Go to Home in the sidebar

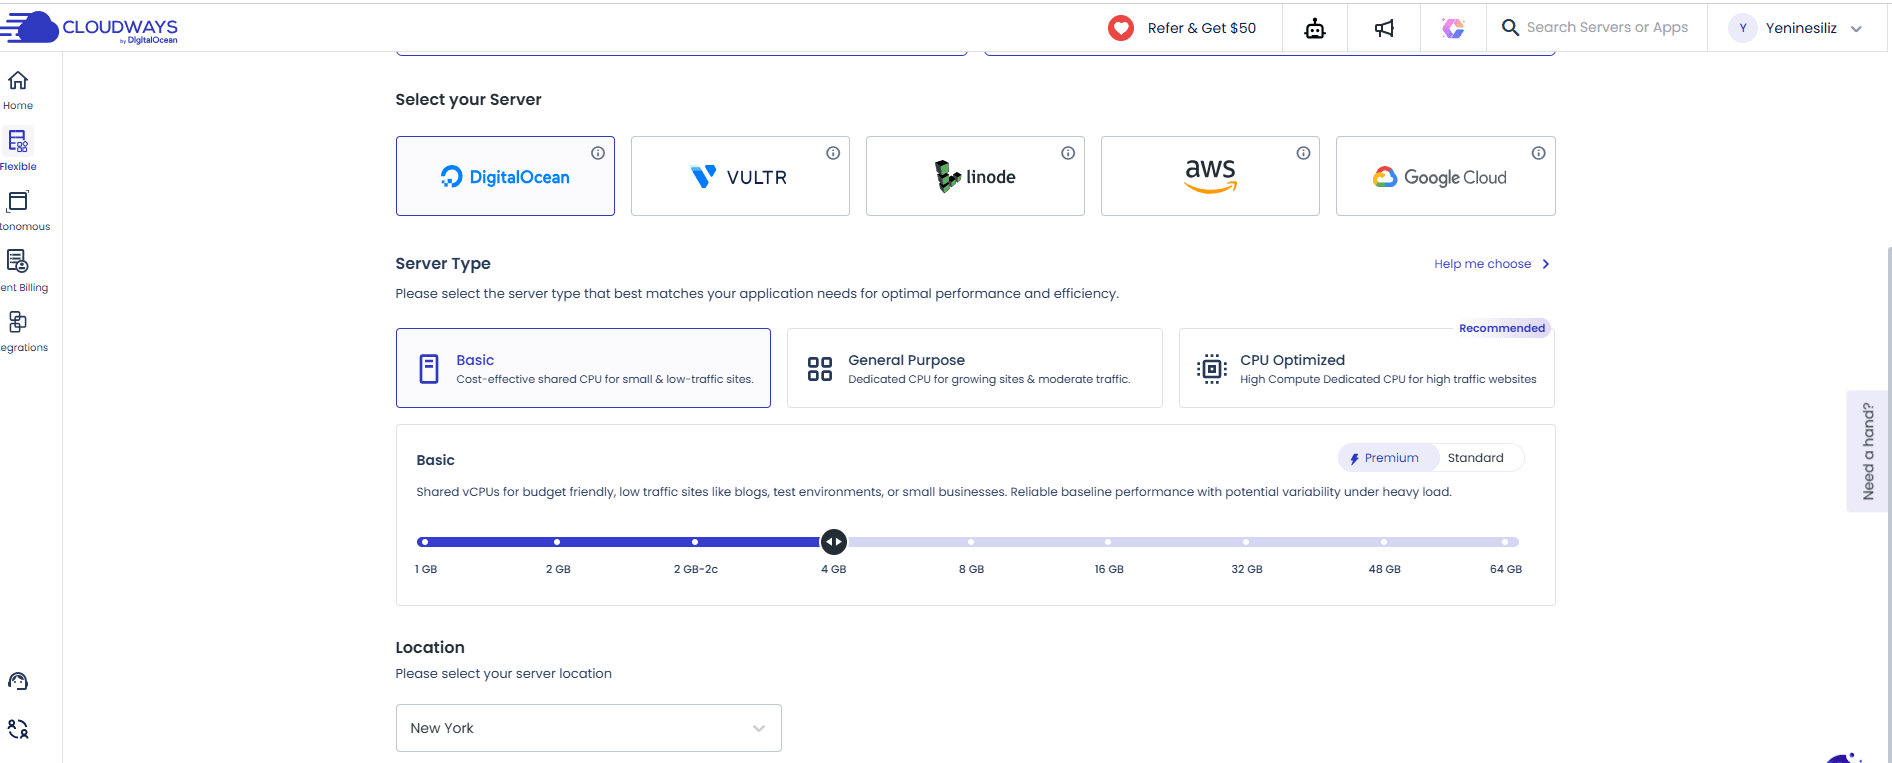(18, 89)
